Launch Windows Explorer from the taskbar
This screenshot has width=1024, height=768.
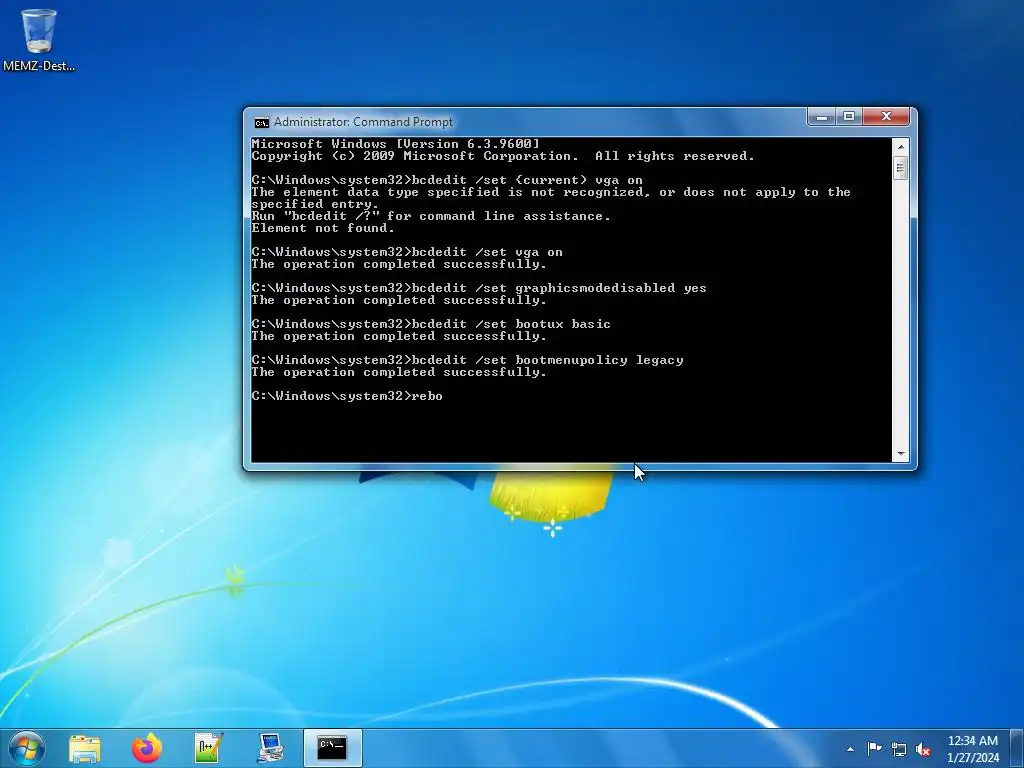tap(85, 748)
